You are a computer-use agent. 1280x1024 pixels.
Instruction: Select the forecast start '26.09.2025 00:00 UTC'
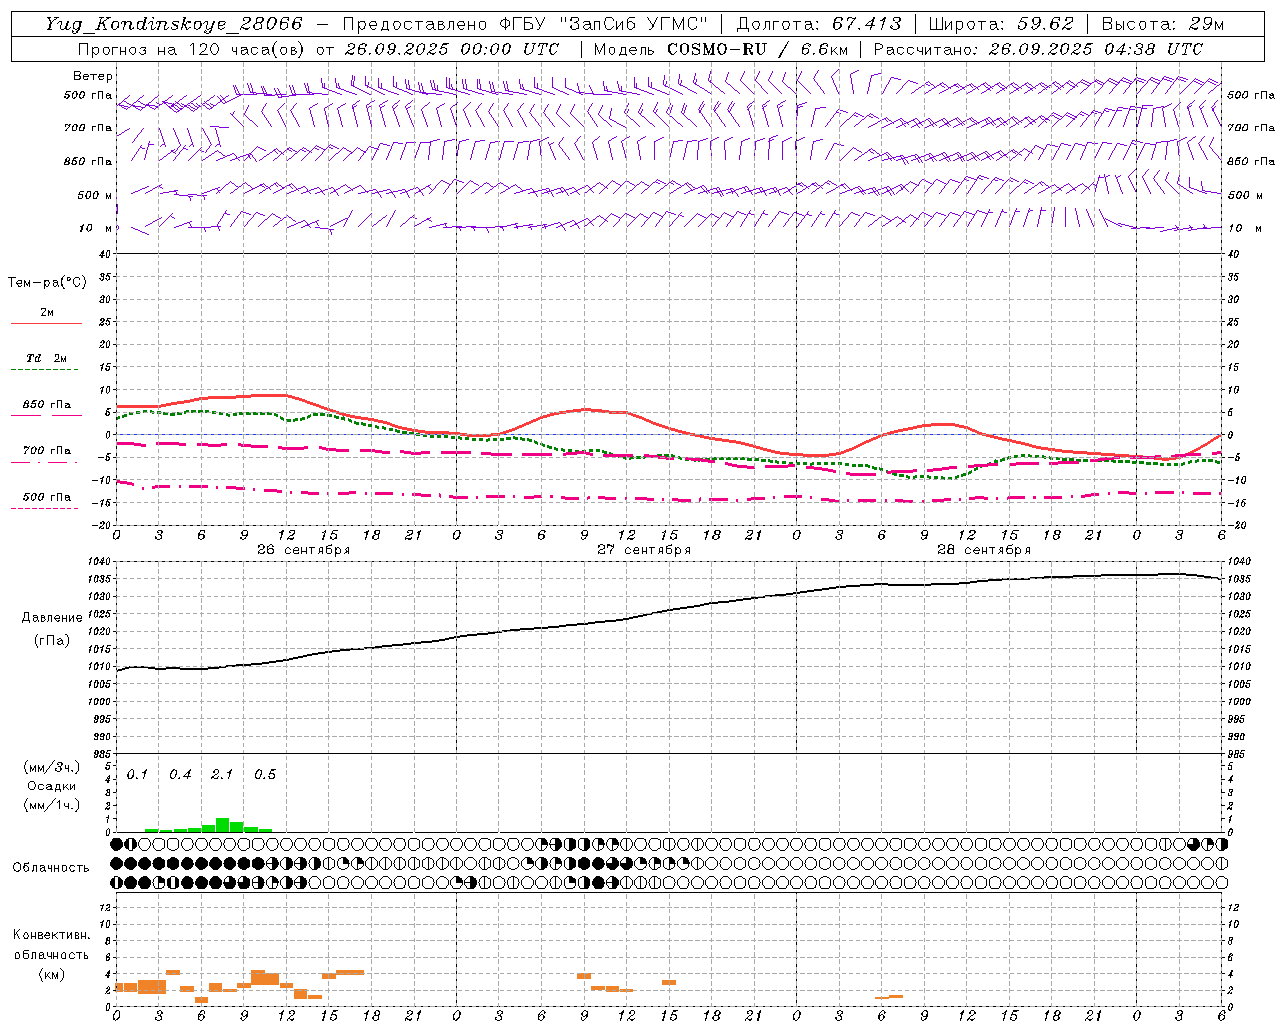pyautogui.click(x=451, y=49)
